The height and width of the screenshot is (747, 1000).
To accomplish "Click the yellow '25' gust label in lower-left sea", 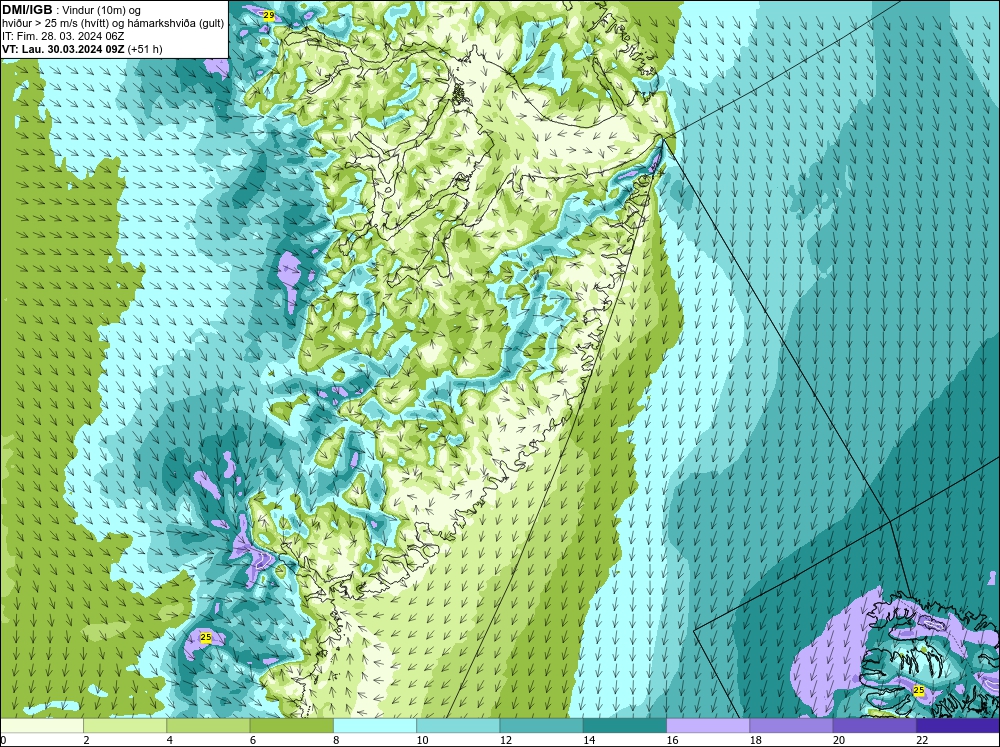I will click(205, 637).
